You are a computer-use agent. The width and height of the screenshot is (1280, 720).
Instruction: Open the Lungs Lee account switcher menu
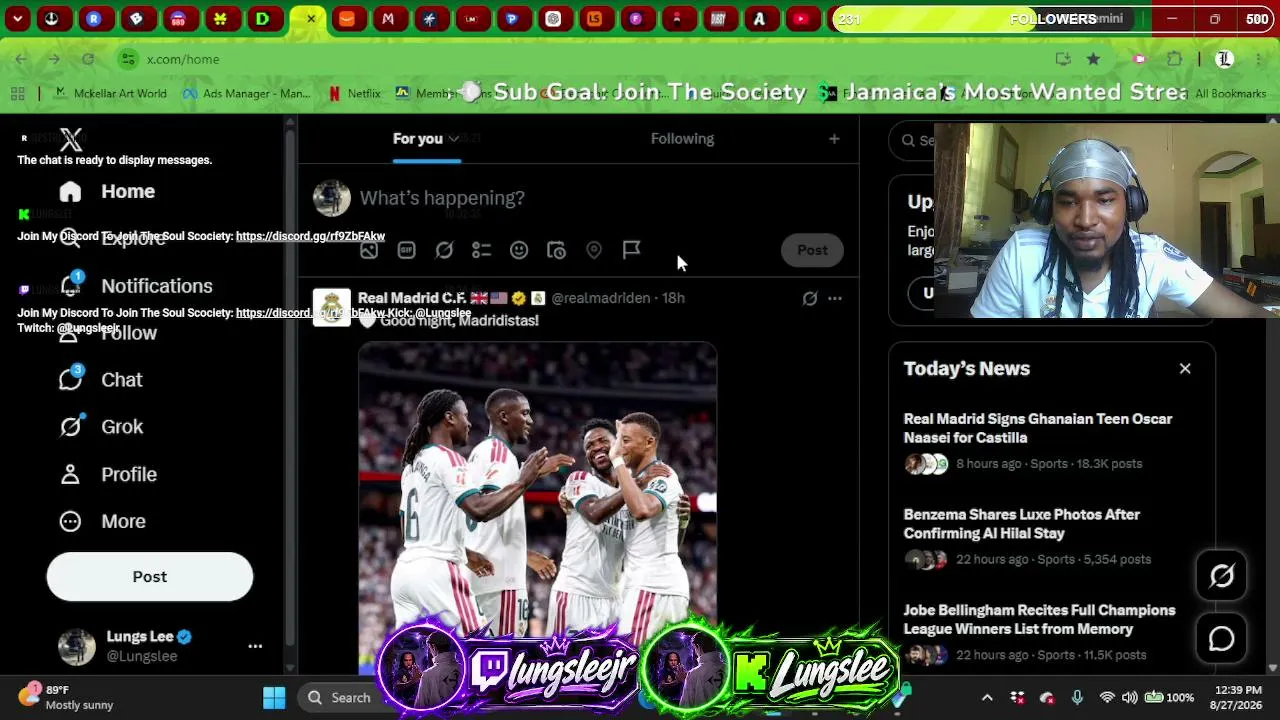click(x=255, y=646)
